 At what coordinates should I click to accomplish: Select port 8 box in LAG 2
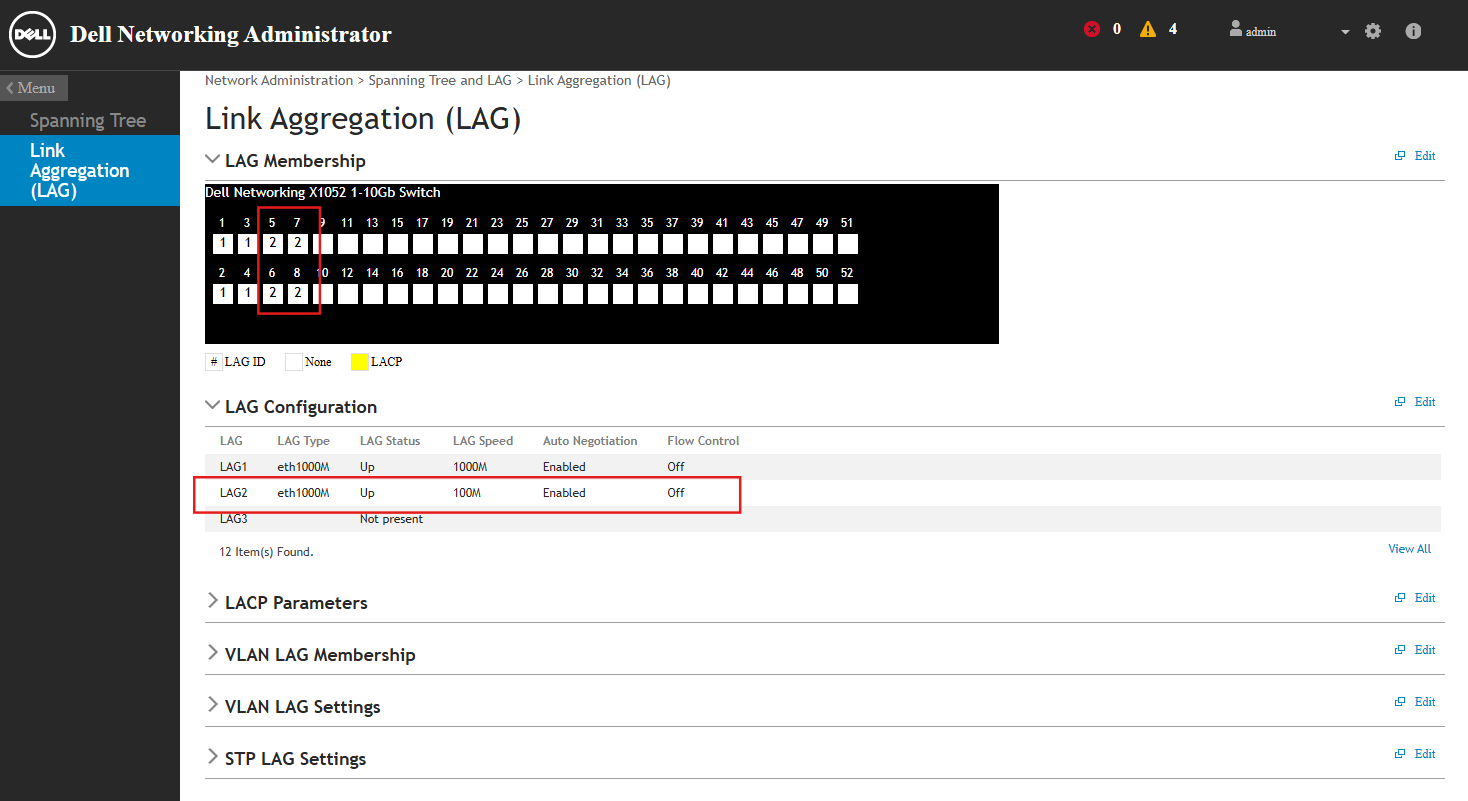(x=297, y=293)
